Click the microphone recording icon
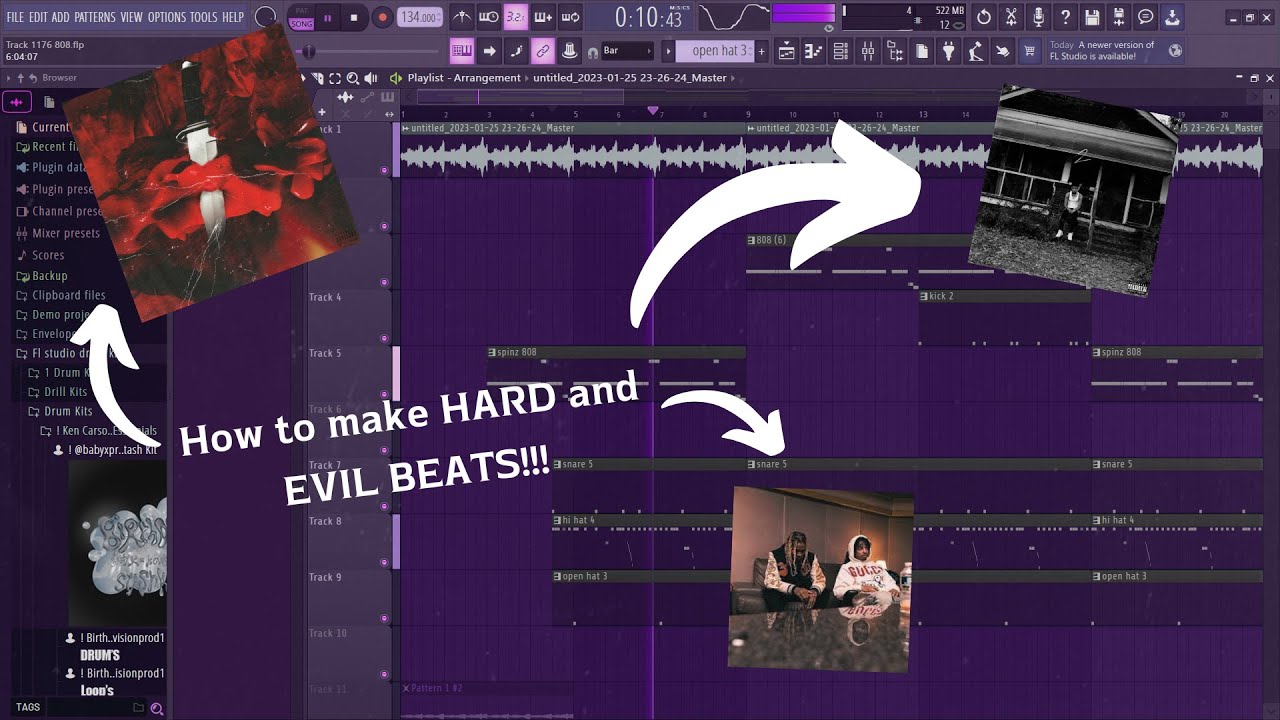Image resolution: width=1280 pixels, height=720 pixels. (1038, 17)
